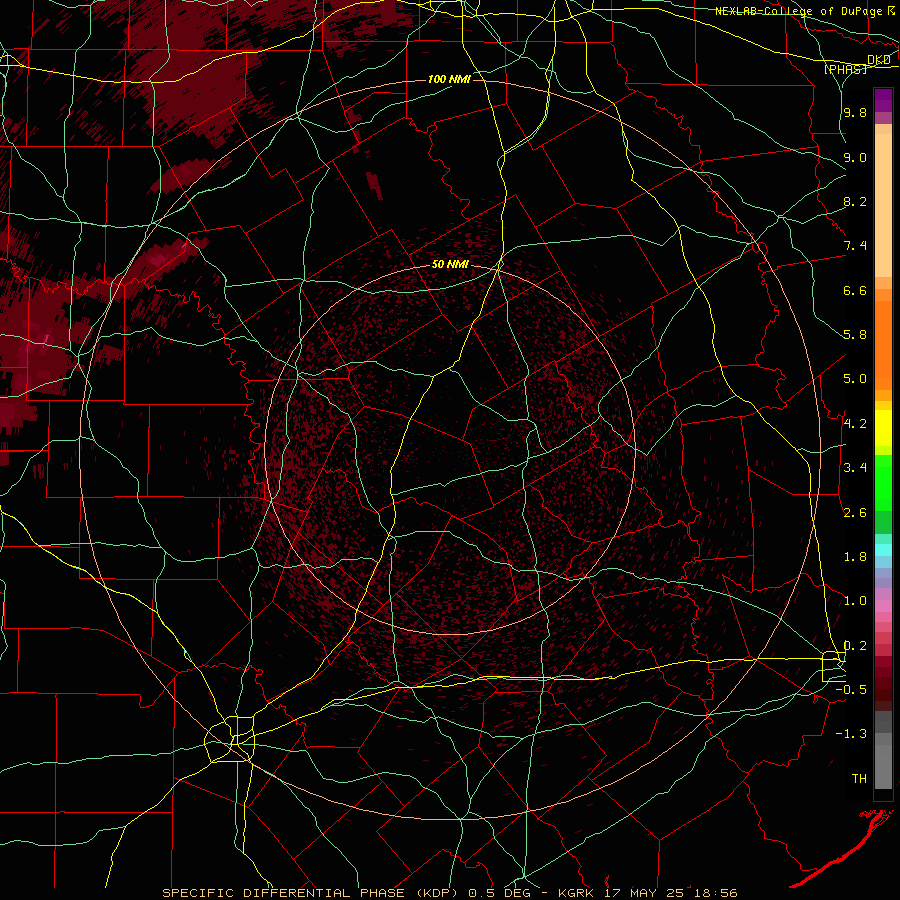Image resolution: width=900 pixels, height=900 pixels.
Task: Pick the pink segment of color bar
Action: coord(883,606)
